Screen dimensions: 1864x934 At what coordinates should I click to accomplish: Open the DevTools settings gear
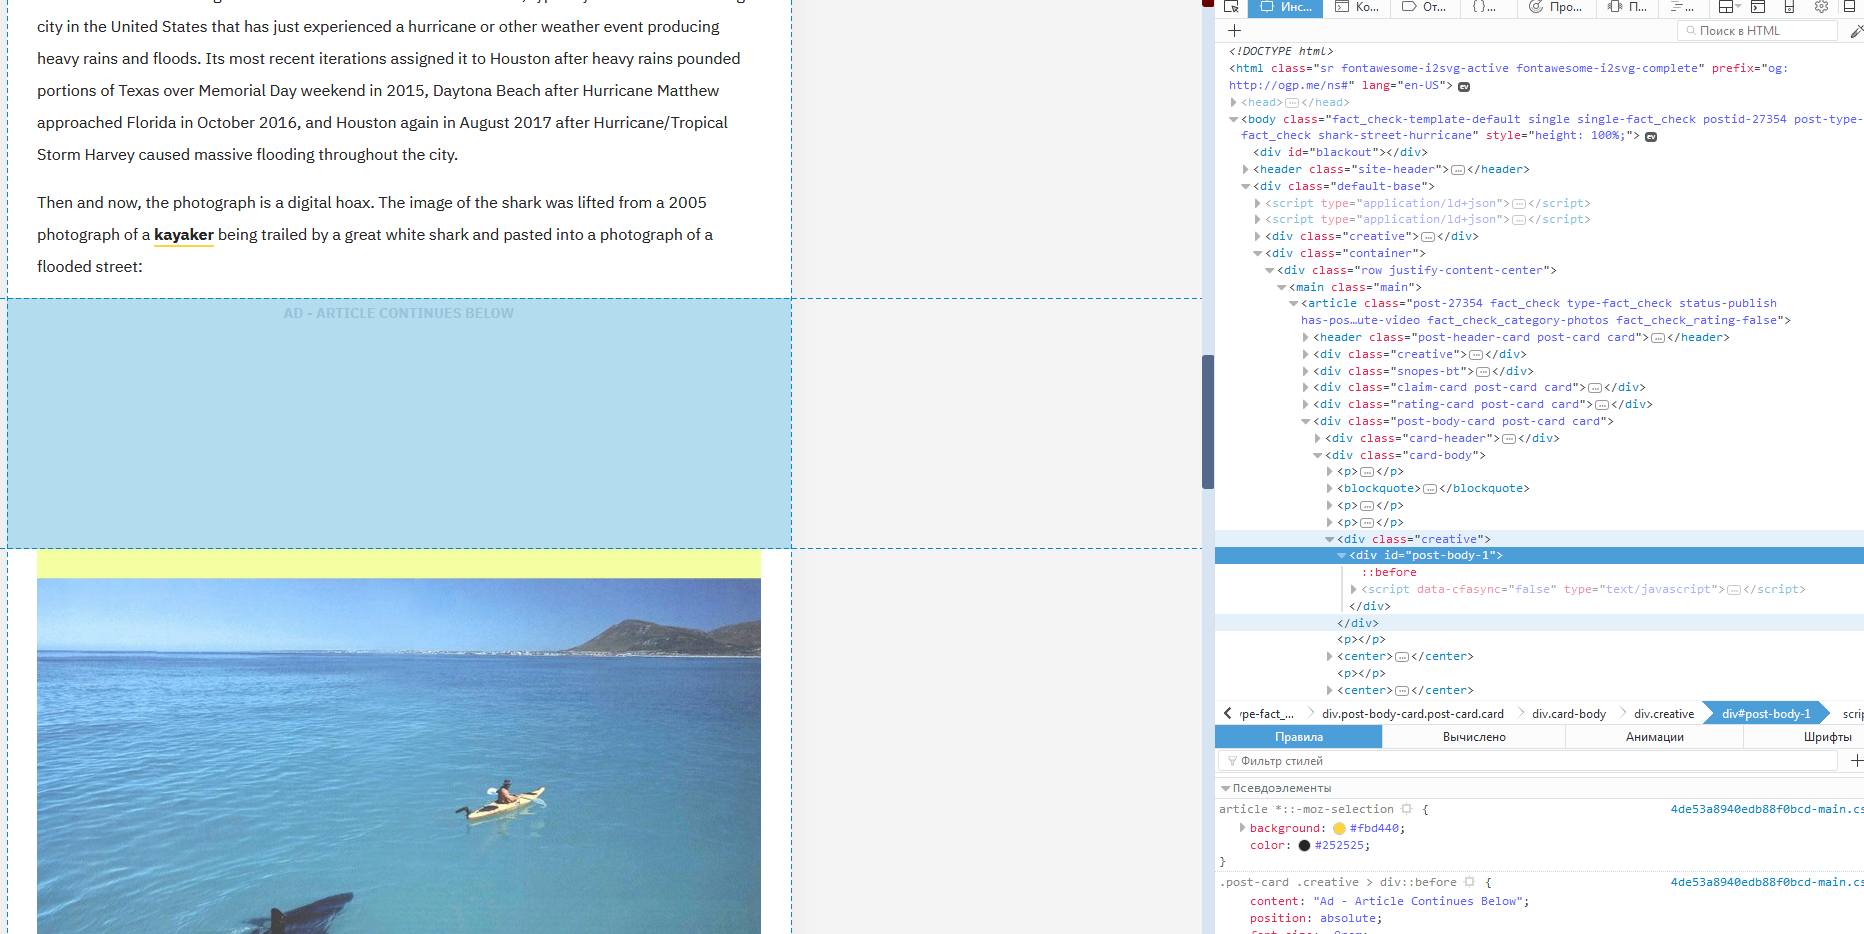[x=1820, y=7]
